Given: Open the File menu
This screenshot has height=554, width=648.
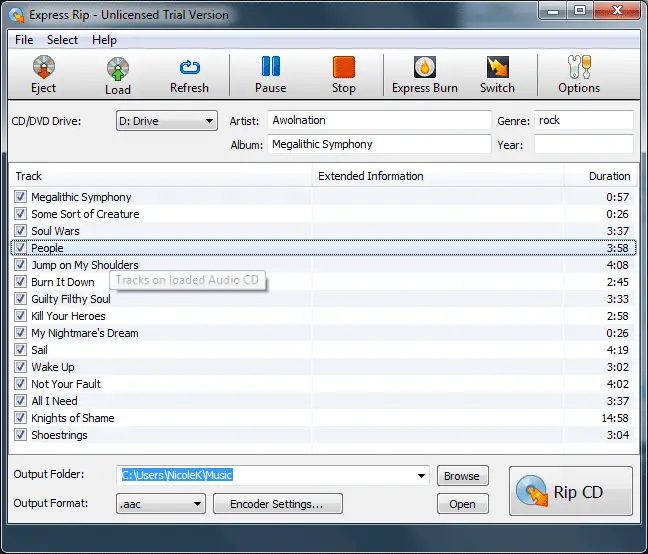Looking at the screenshot, I should [24, 40].
